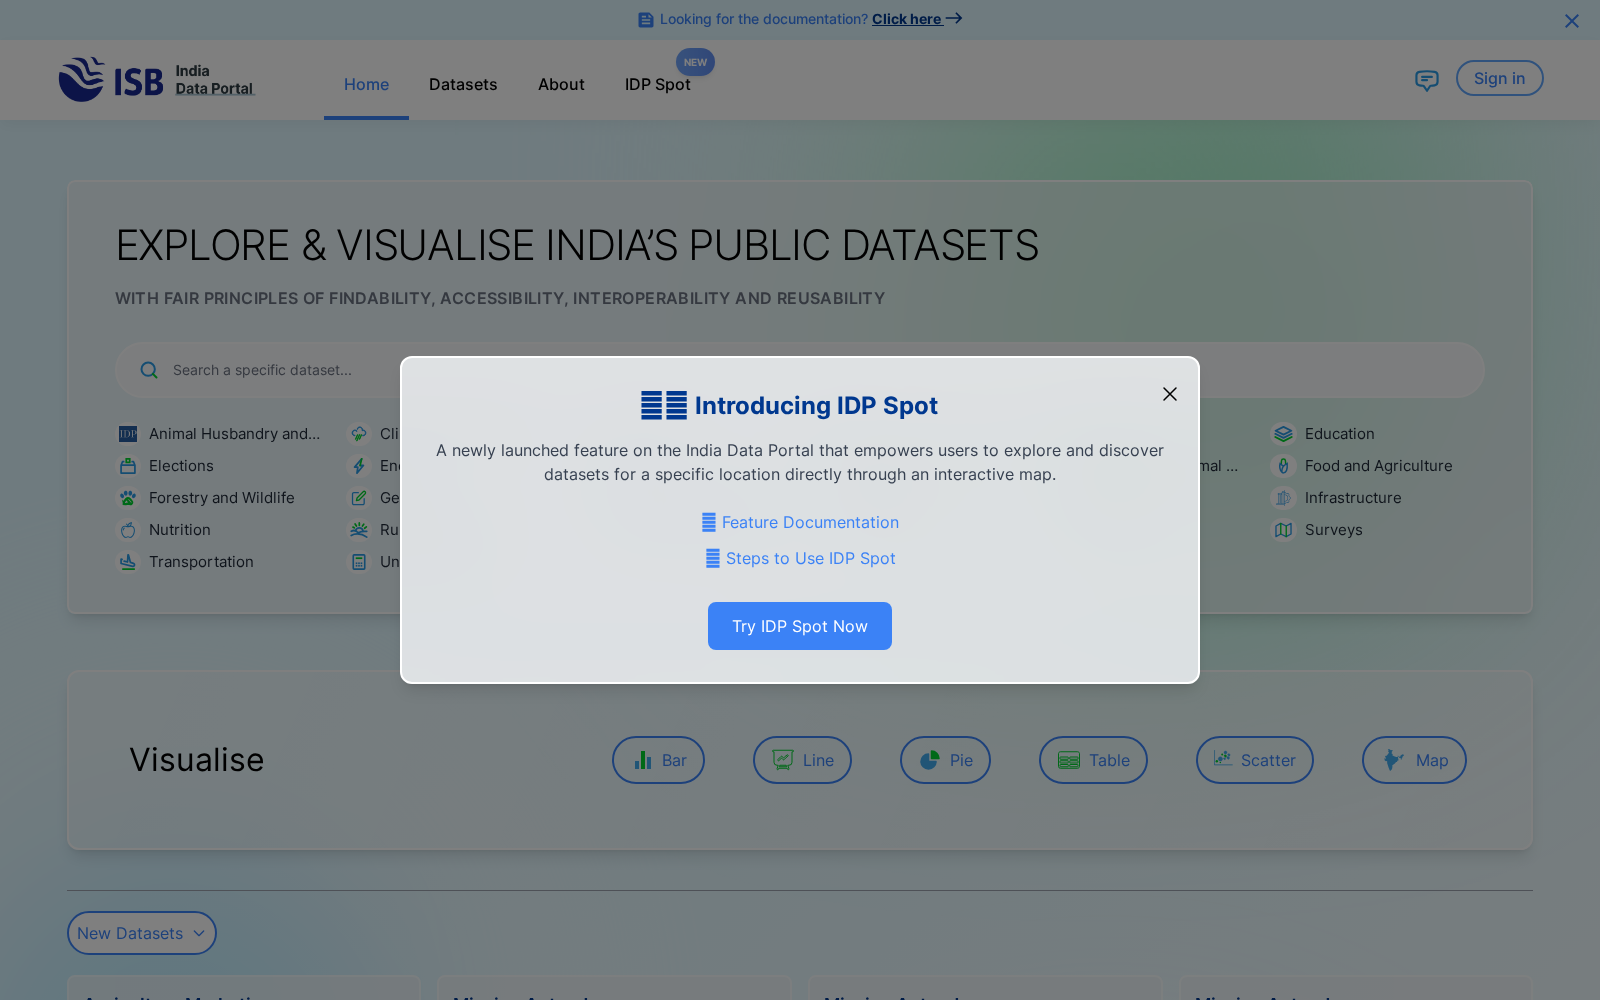Open the Datasets menu item

[463, 85]
